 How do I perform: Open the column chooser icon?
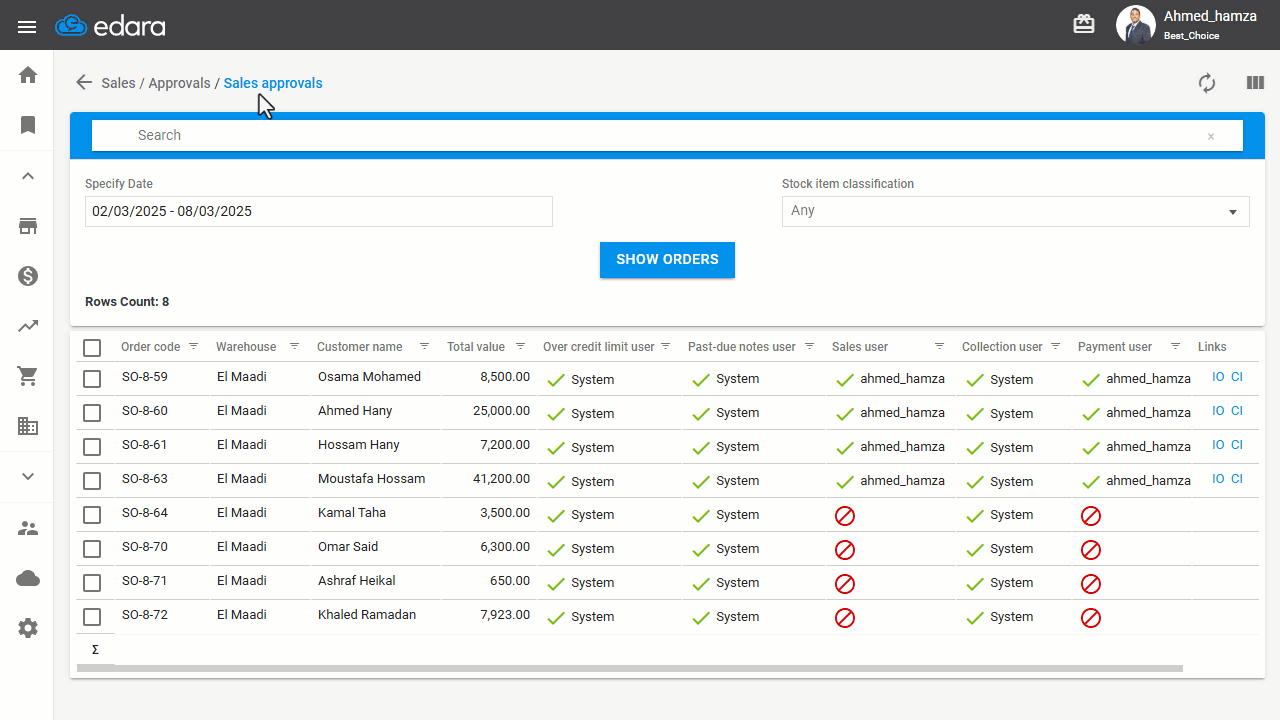point(1255,83)
